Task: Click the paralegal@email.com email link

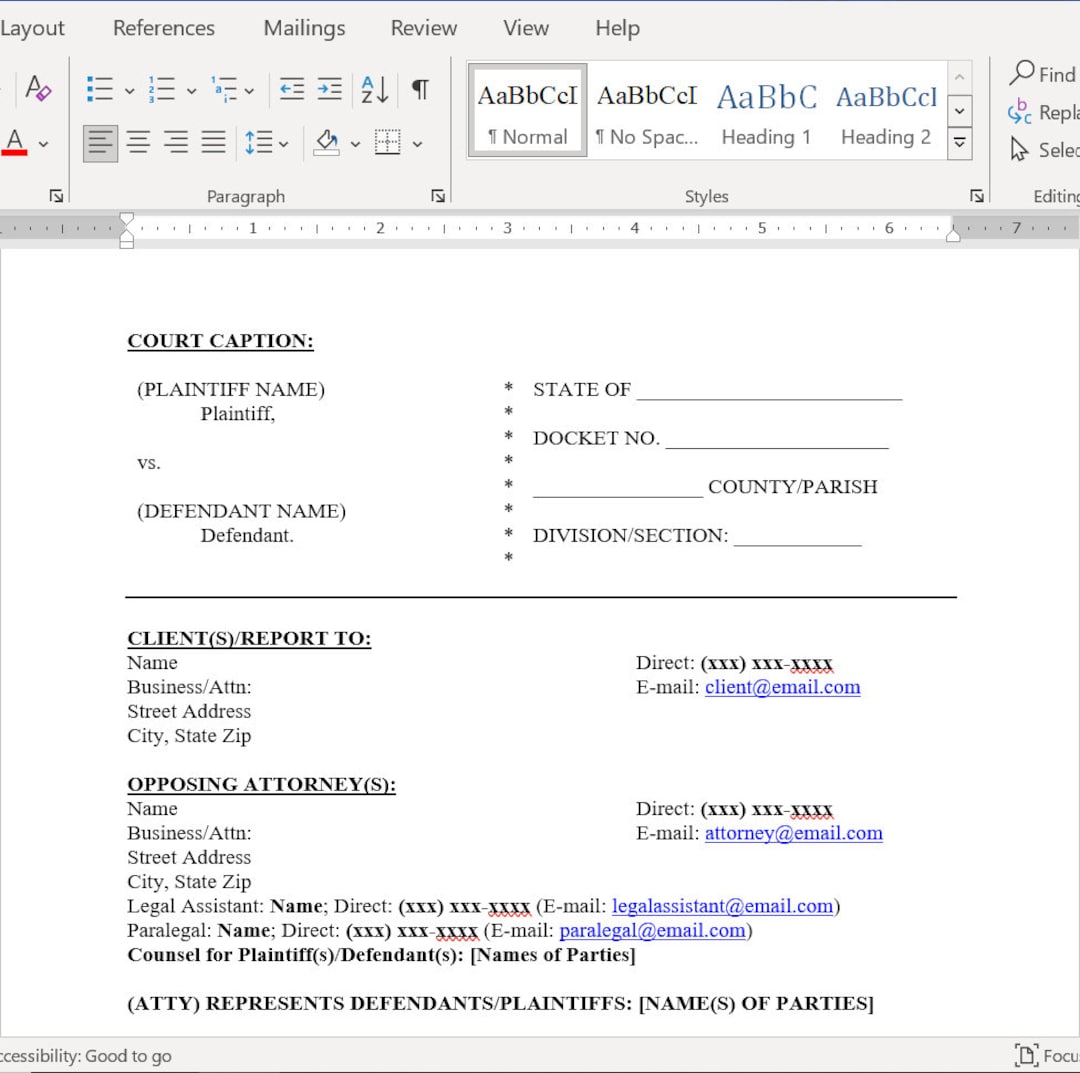Action: click(x=652, y=930)
